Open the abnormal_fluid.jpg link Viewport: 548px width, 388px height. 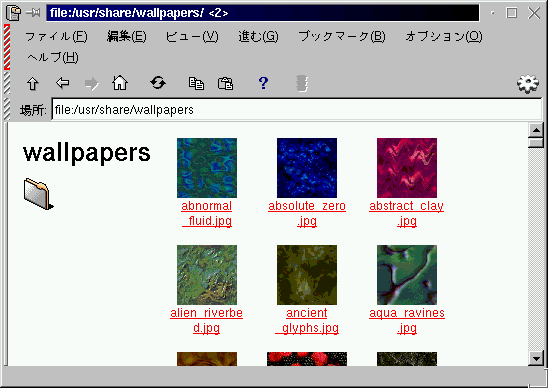tap(207, 213)
